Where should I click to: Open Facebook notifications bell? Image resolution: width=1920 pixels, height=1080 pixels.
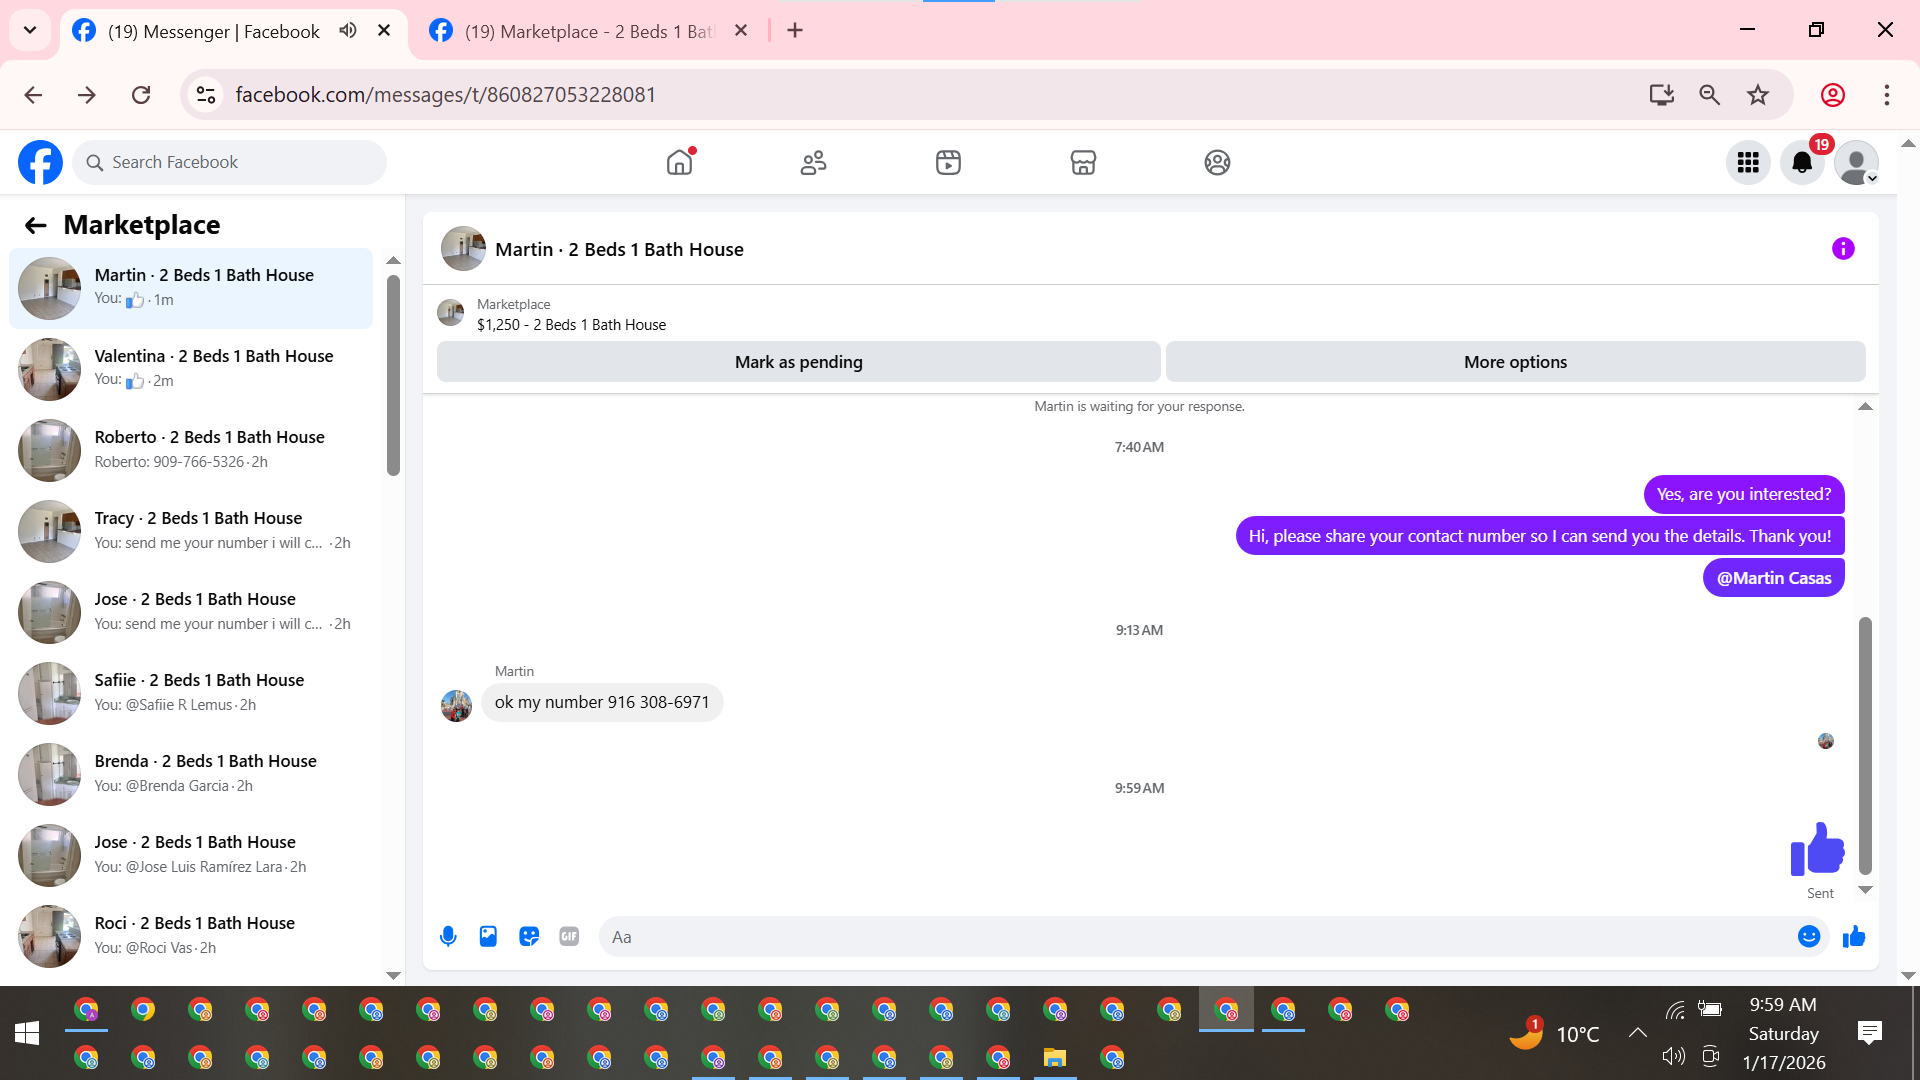click(x=1802, y=163)
